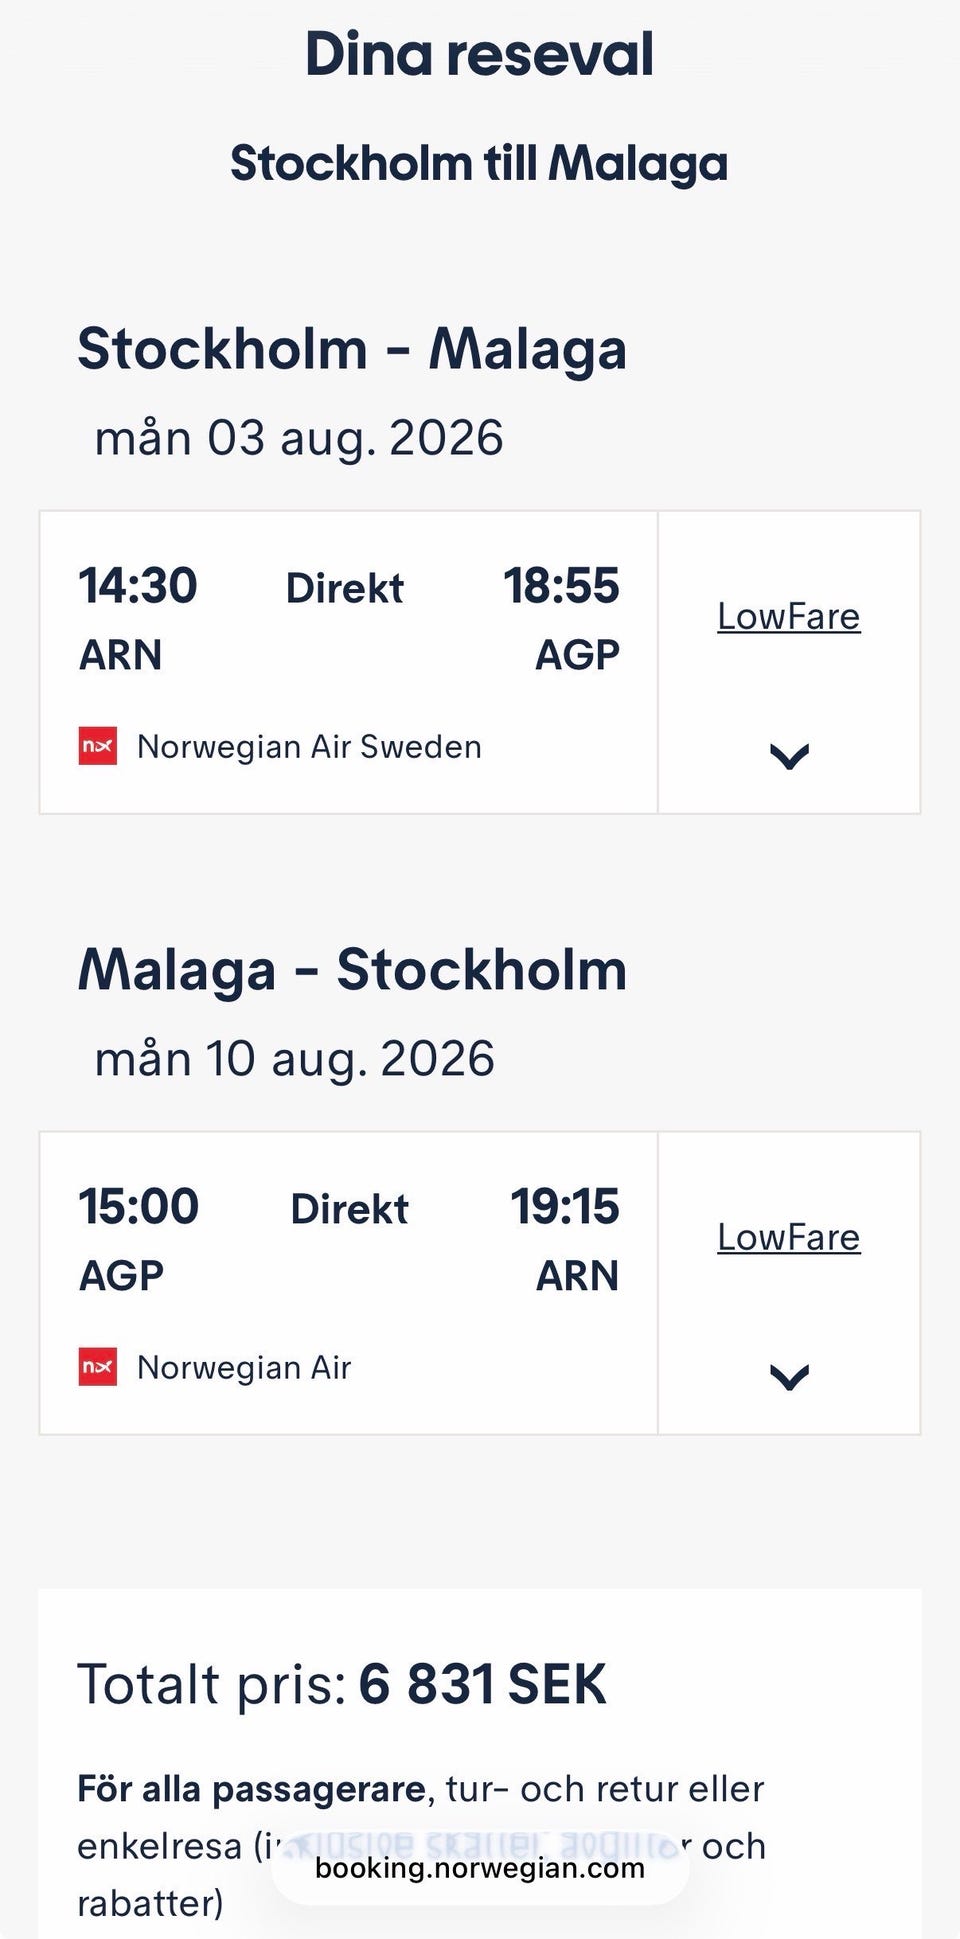The image size is (960, 1939).
Task: Tap the Dina reseval page title
Action: click(x=479, y=54)
